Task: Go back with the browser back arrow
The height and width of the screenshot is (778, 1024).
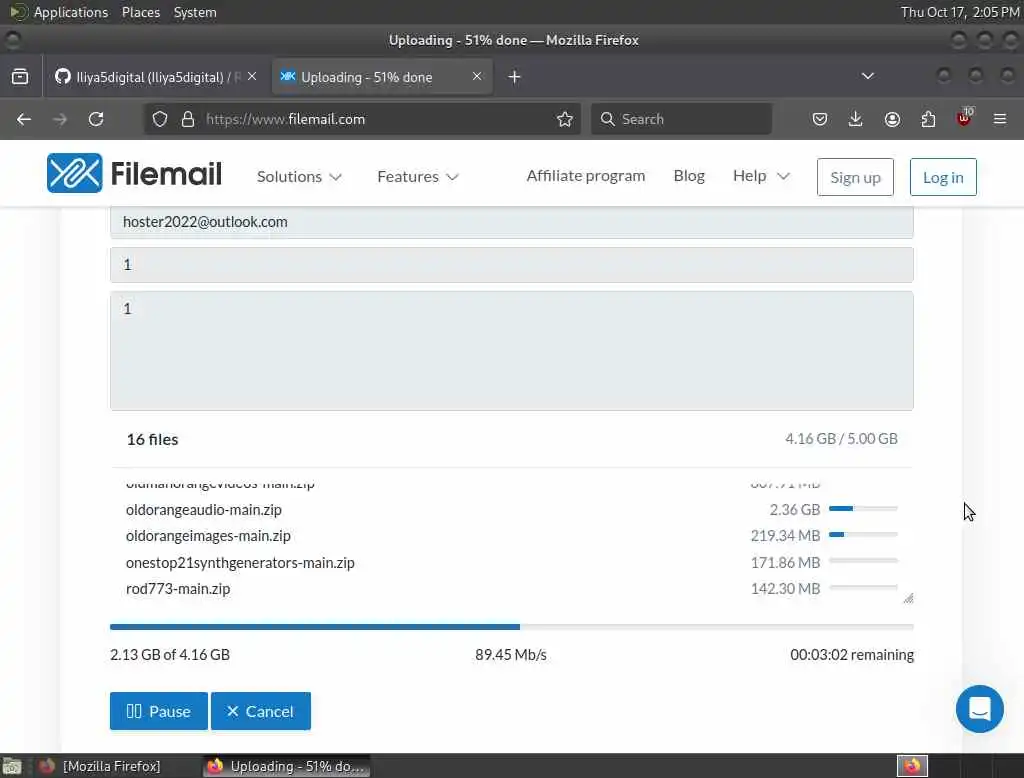Action: click(x=24, y=119)
